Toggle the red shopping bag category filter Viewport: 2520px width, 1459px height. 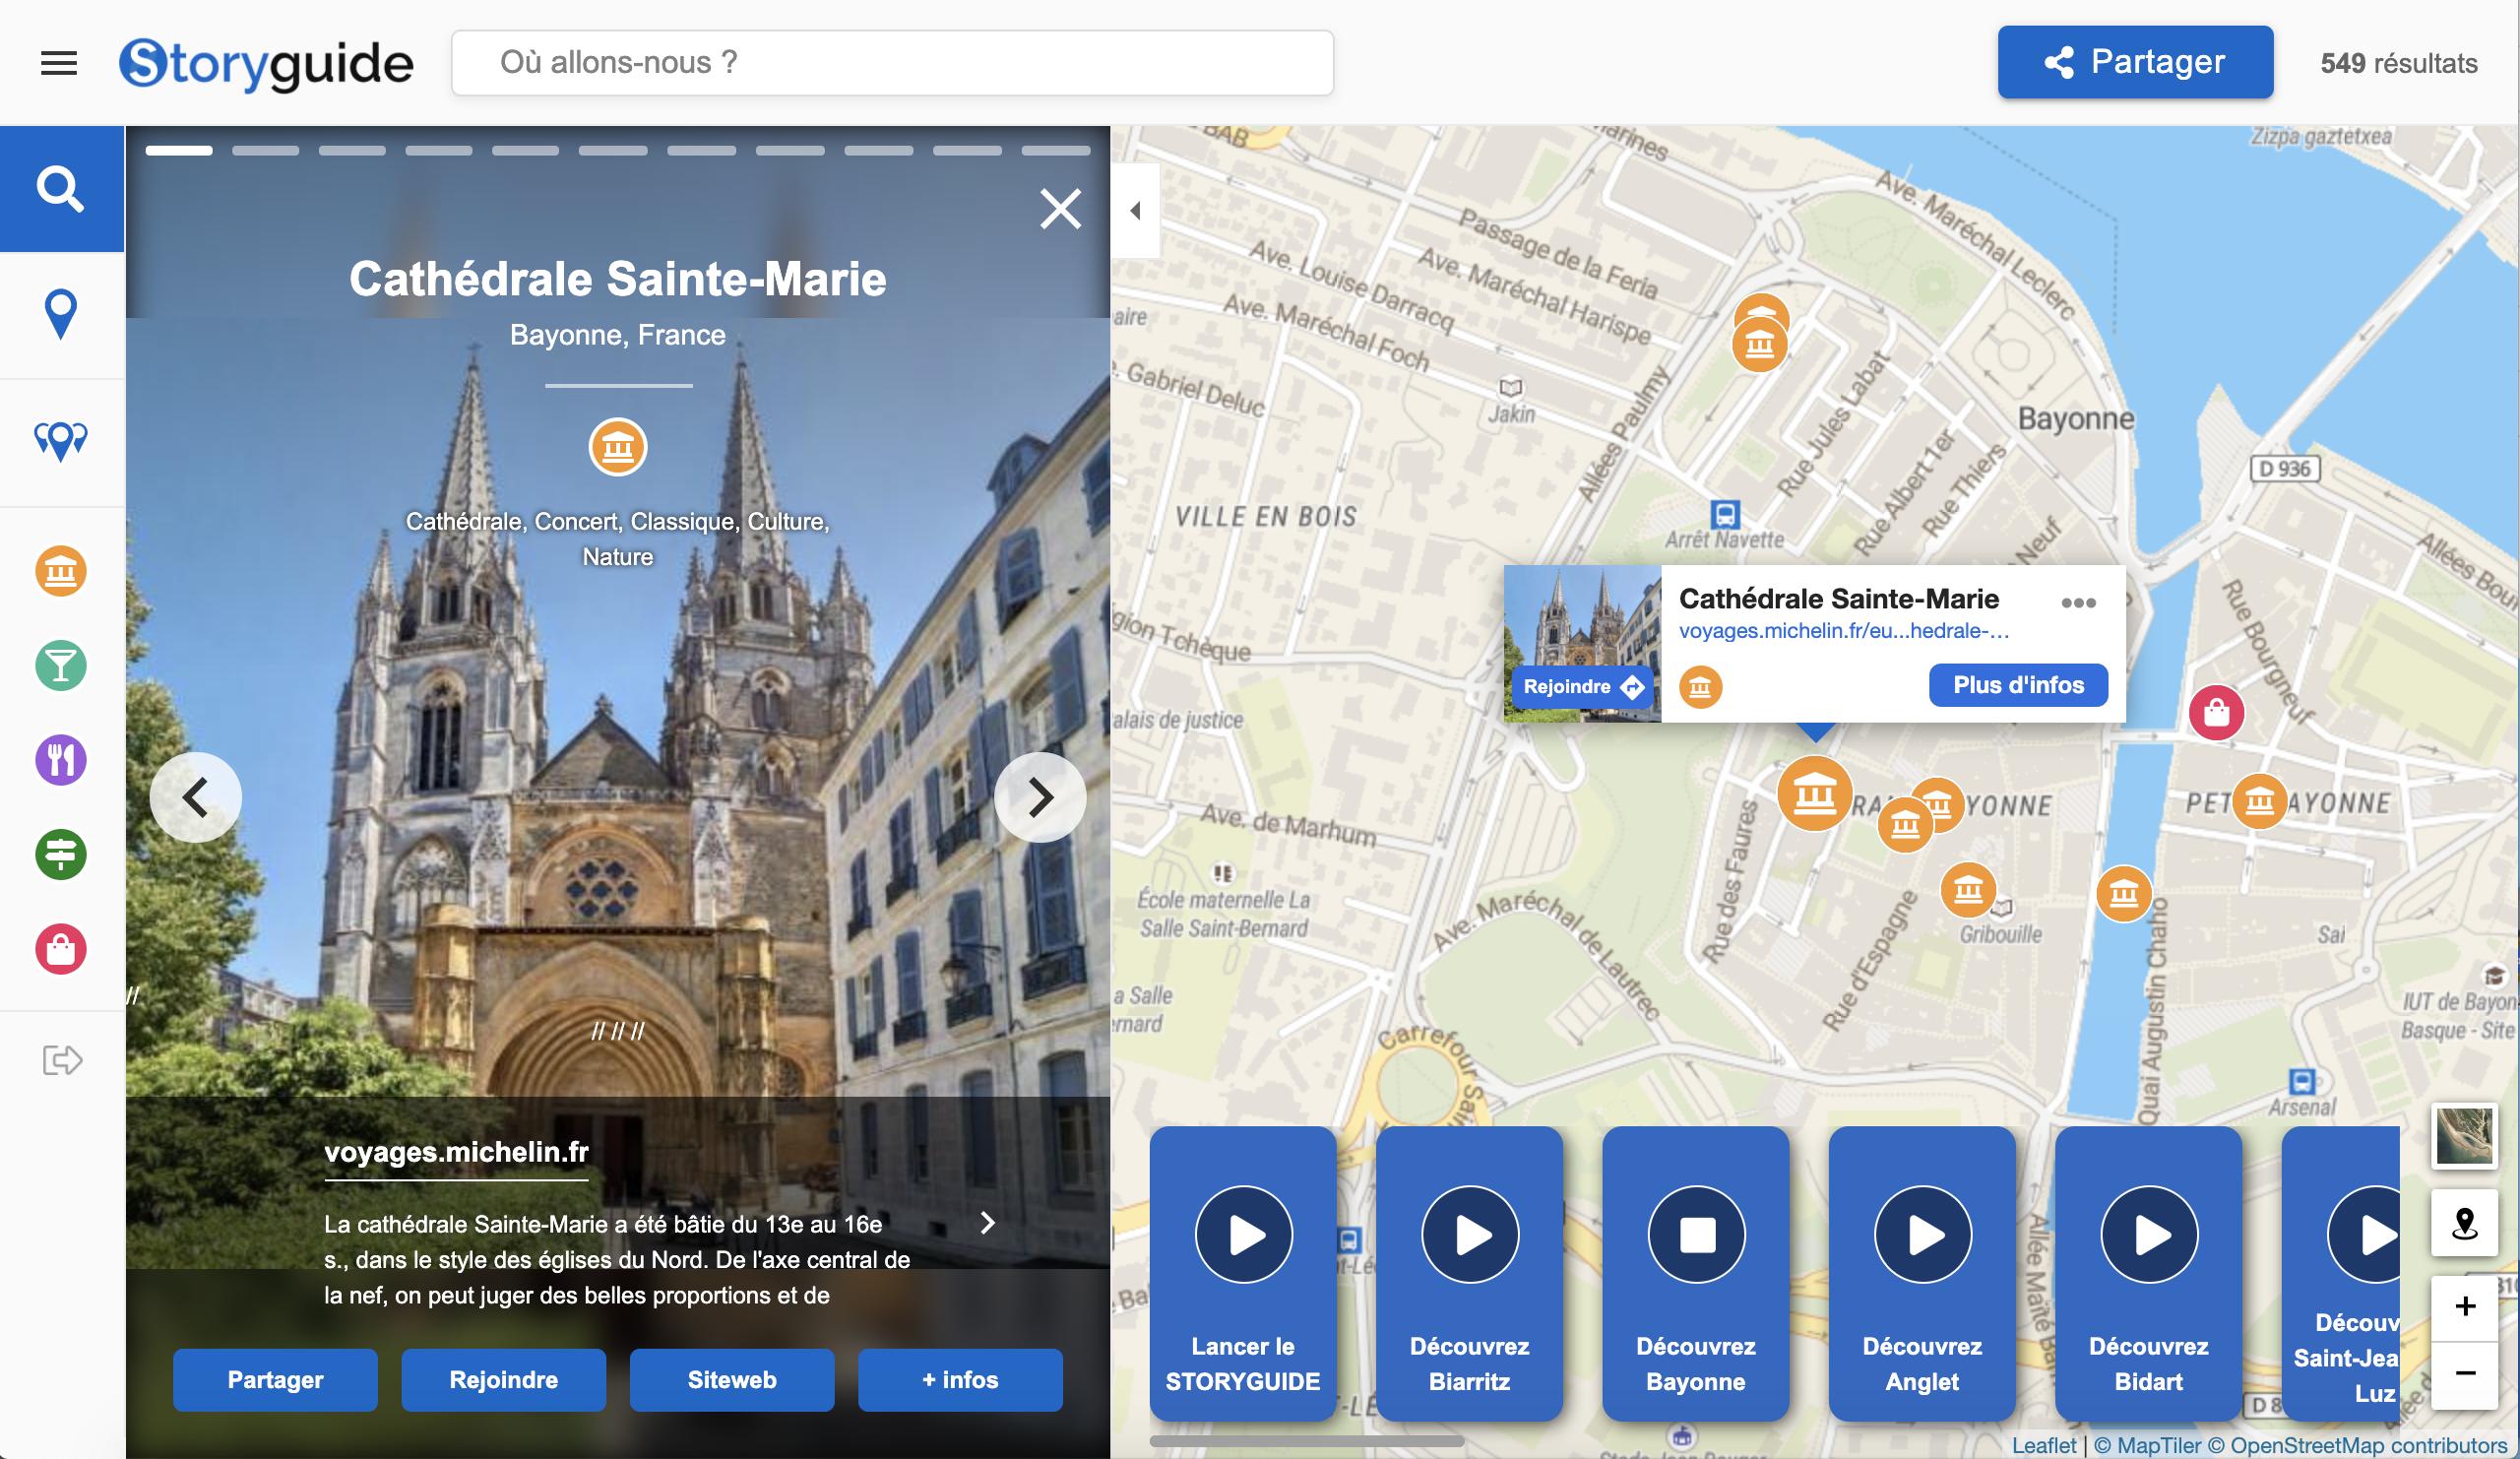click(x=61, y=949)
